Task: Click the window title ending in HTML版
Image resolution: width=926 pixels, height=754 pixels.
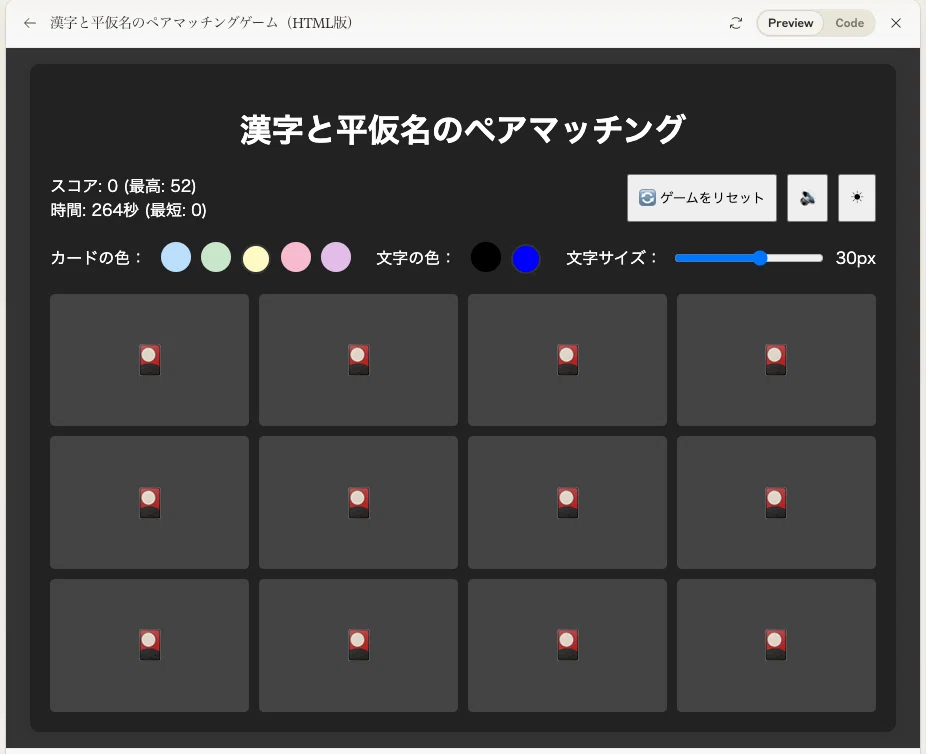Action: pyautogui.click(x=201, y=23)
